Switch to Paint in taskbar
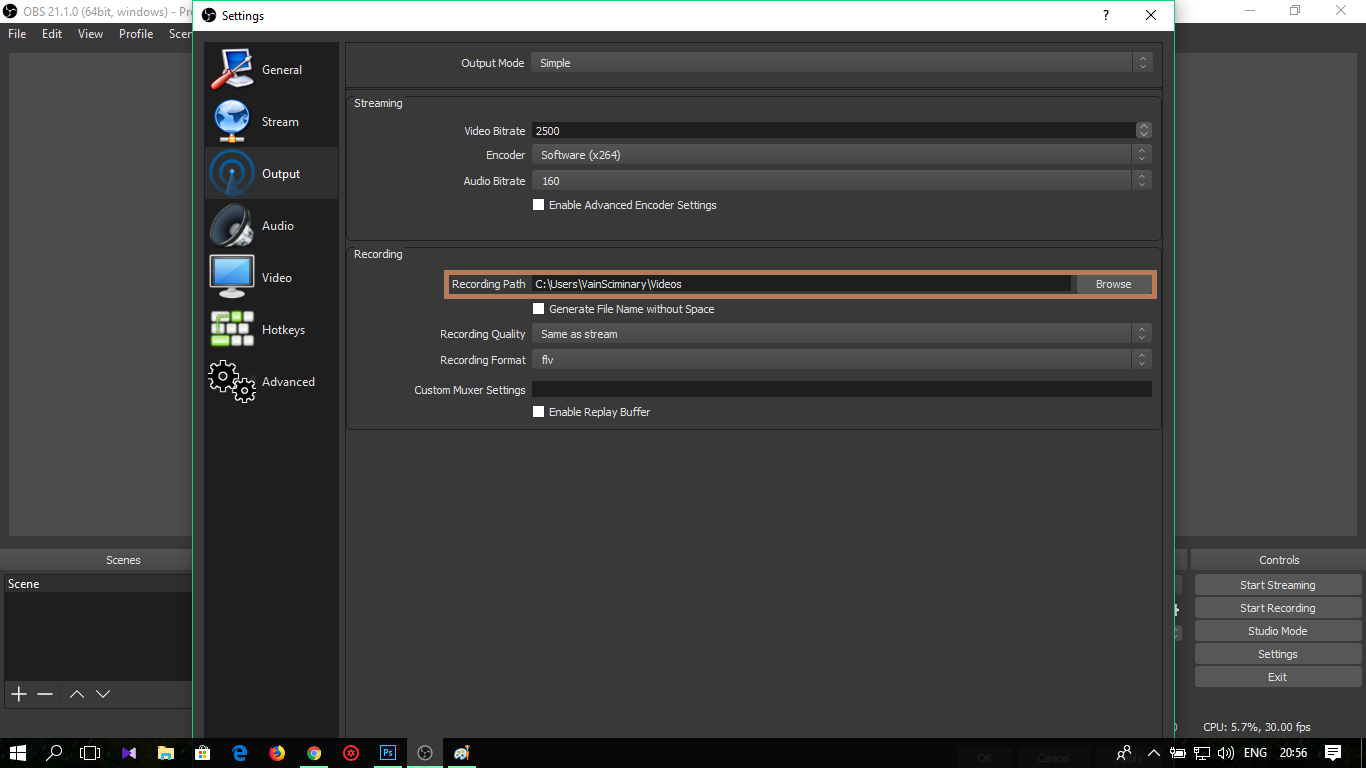This screenshot has width=1366, height=768. coord(462,753)
